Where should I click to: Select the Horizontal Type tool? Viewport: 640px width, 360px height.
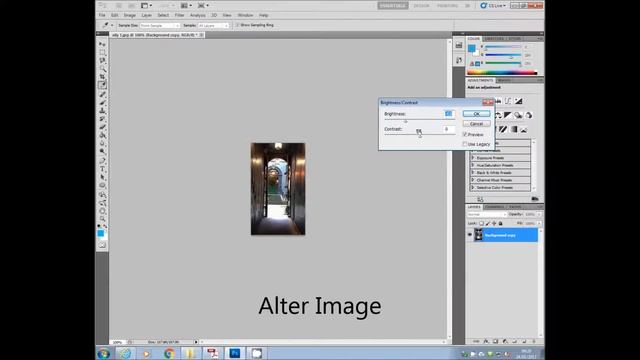click(102, 169)
